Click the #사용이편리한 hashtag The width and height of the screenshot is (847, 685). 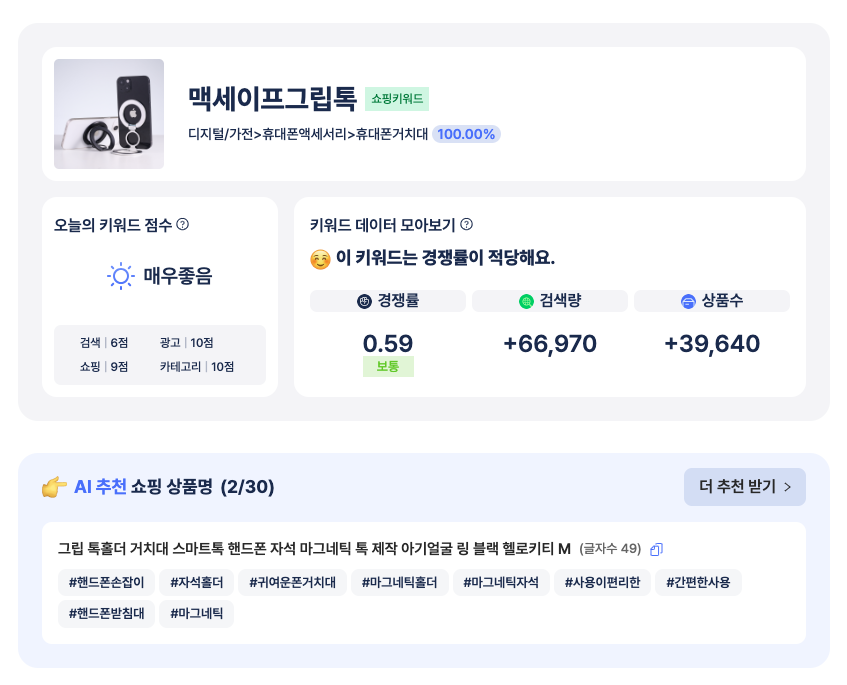point(602,582)
